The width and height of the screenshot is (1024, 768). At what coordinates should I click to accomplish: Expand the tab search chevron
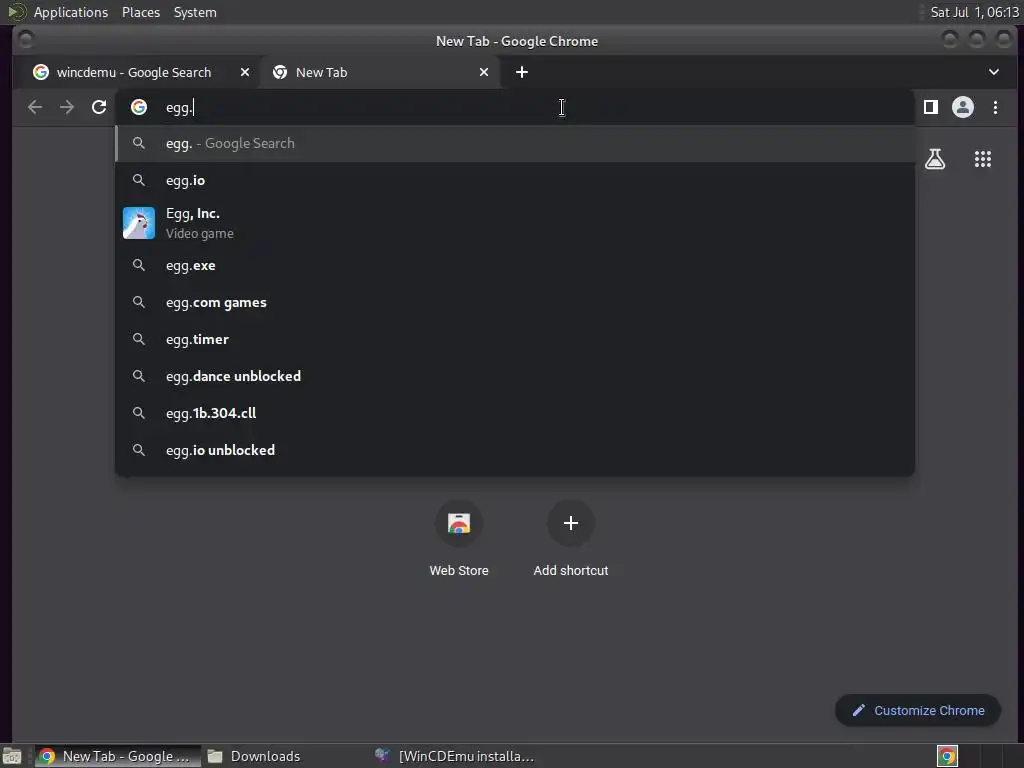click(993, 72)
